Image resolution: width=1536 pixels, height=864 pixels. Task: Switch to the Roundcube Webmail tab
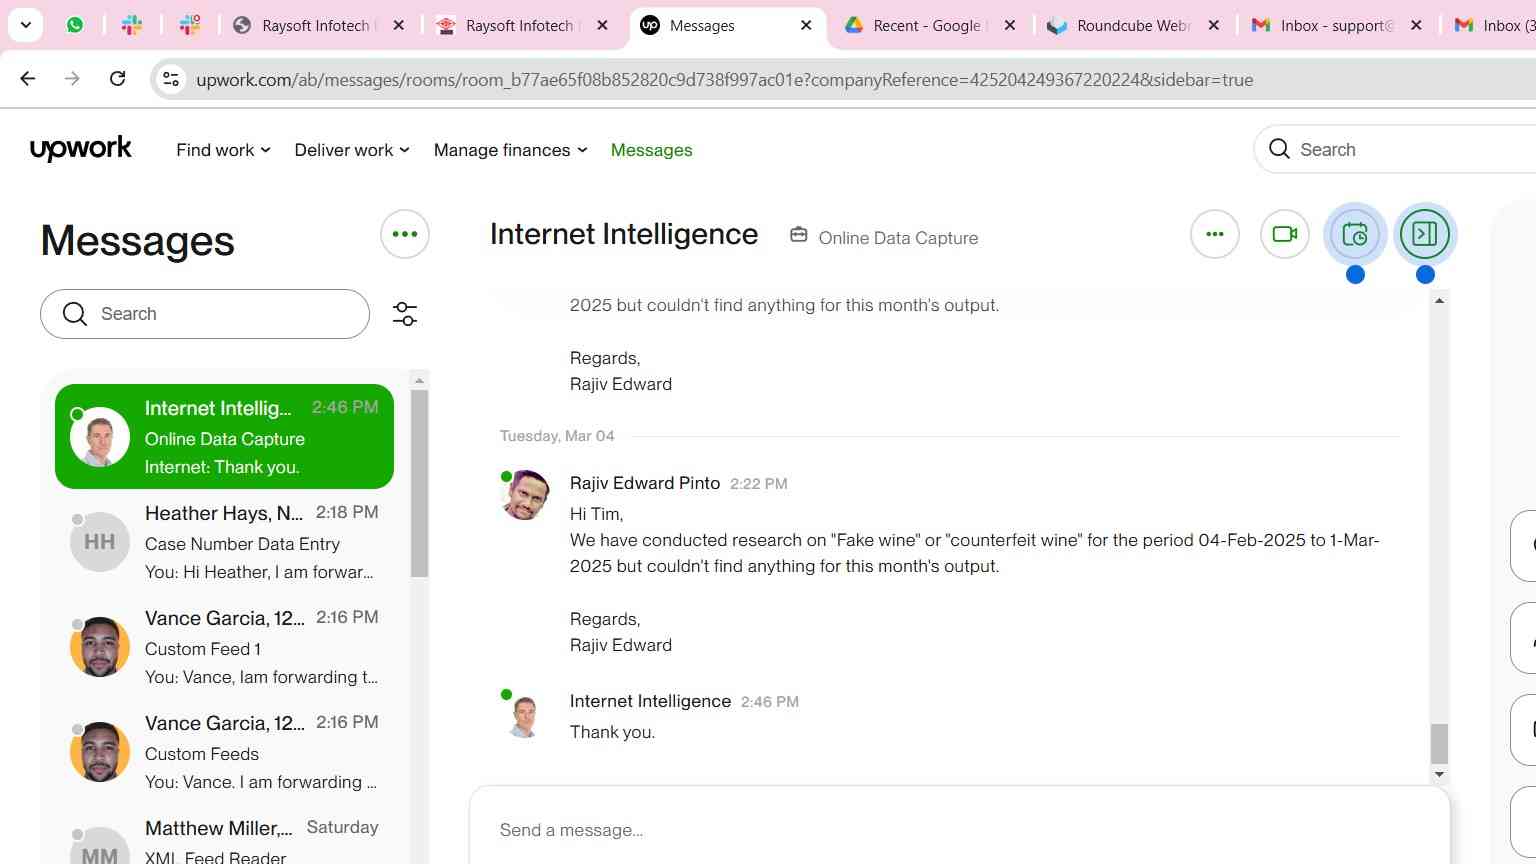pos(1133,25)
